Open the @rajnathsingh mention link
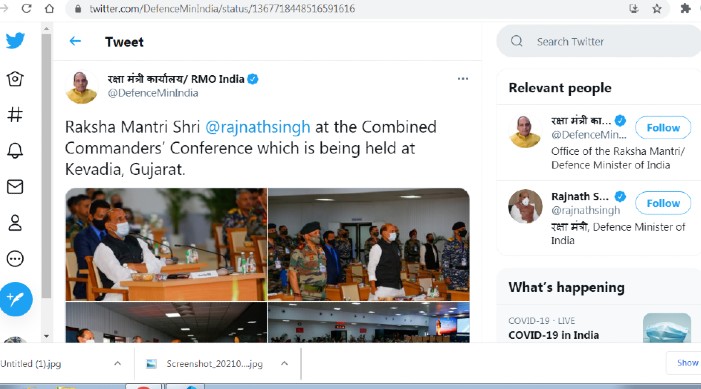 pos(258,127)
